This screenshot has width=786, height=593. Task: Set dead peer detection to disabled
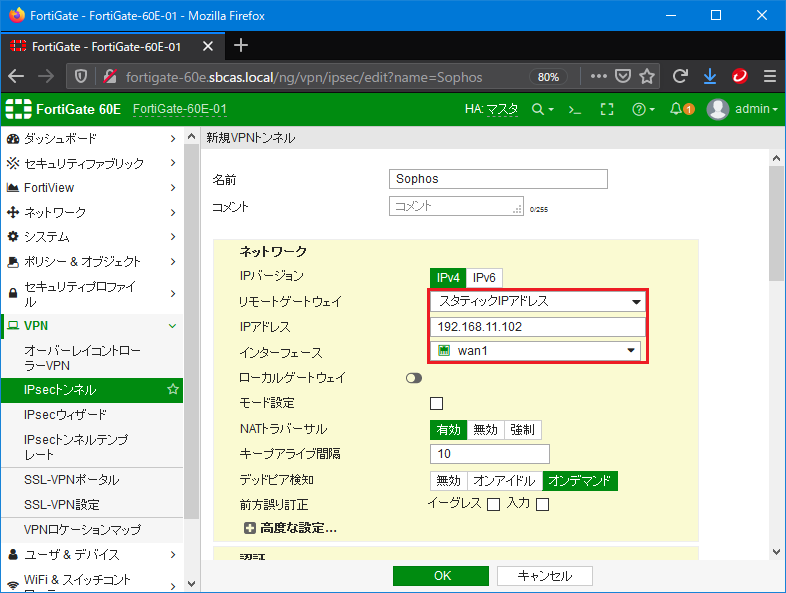[x=448, y=481]
